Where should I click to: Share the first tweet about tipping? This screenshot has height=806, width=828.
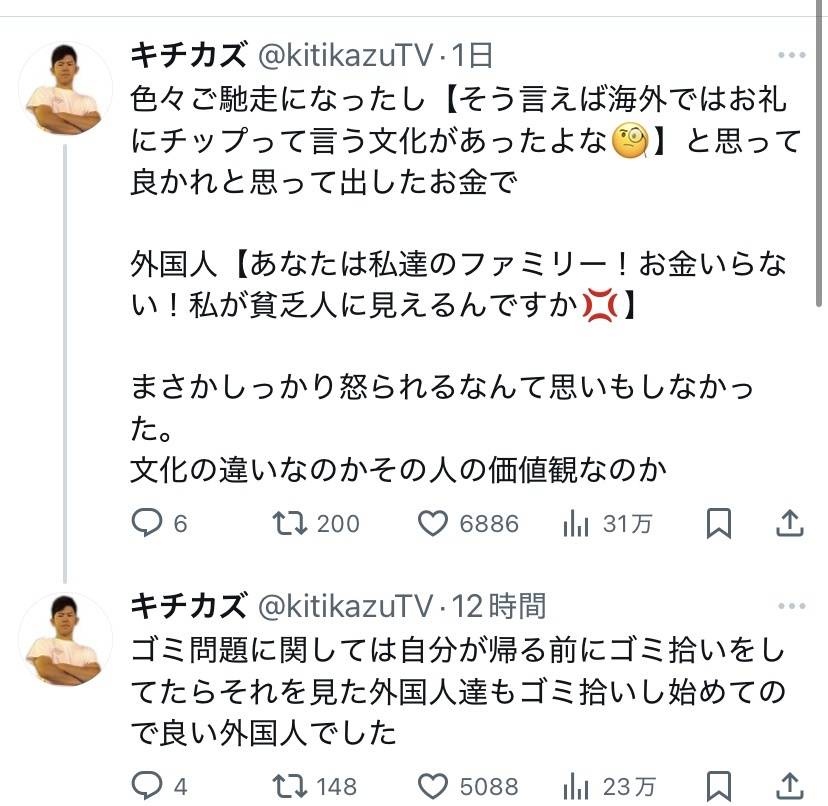[x=789, y=522]
